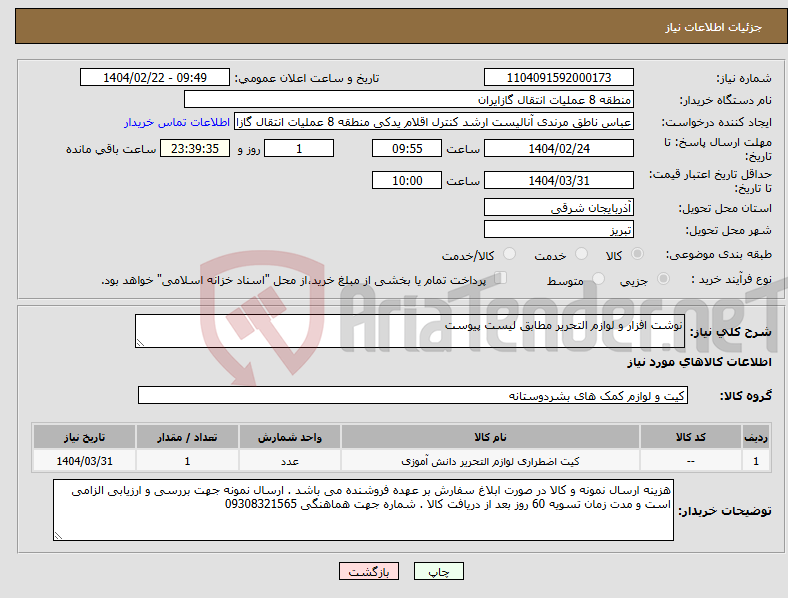Image resolution: width=788 pixels, height=598 pixels.
Task: Select the خدمت radio button
Action: pos(581,254)
